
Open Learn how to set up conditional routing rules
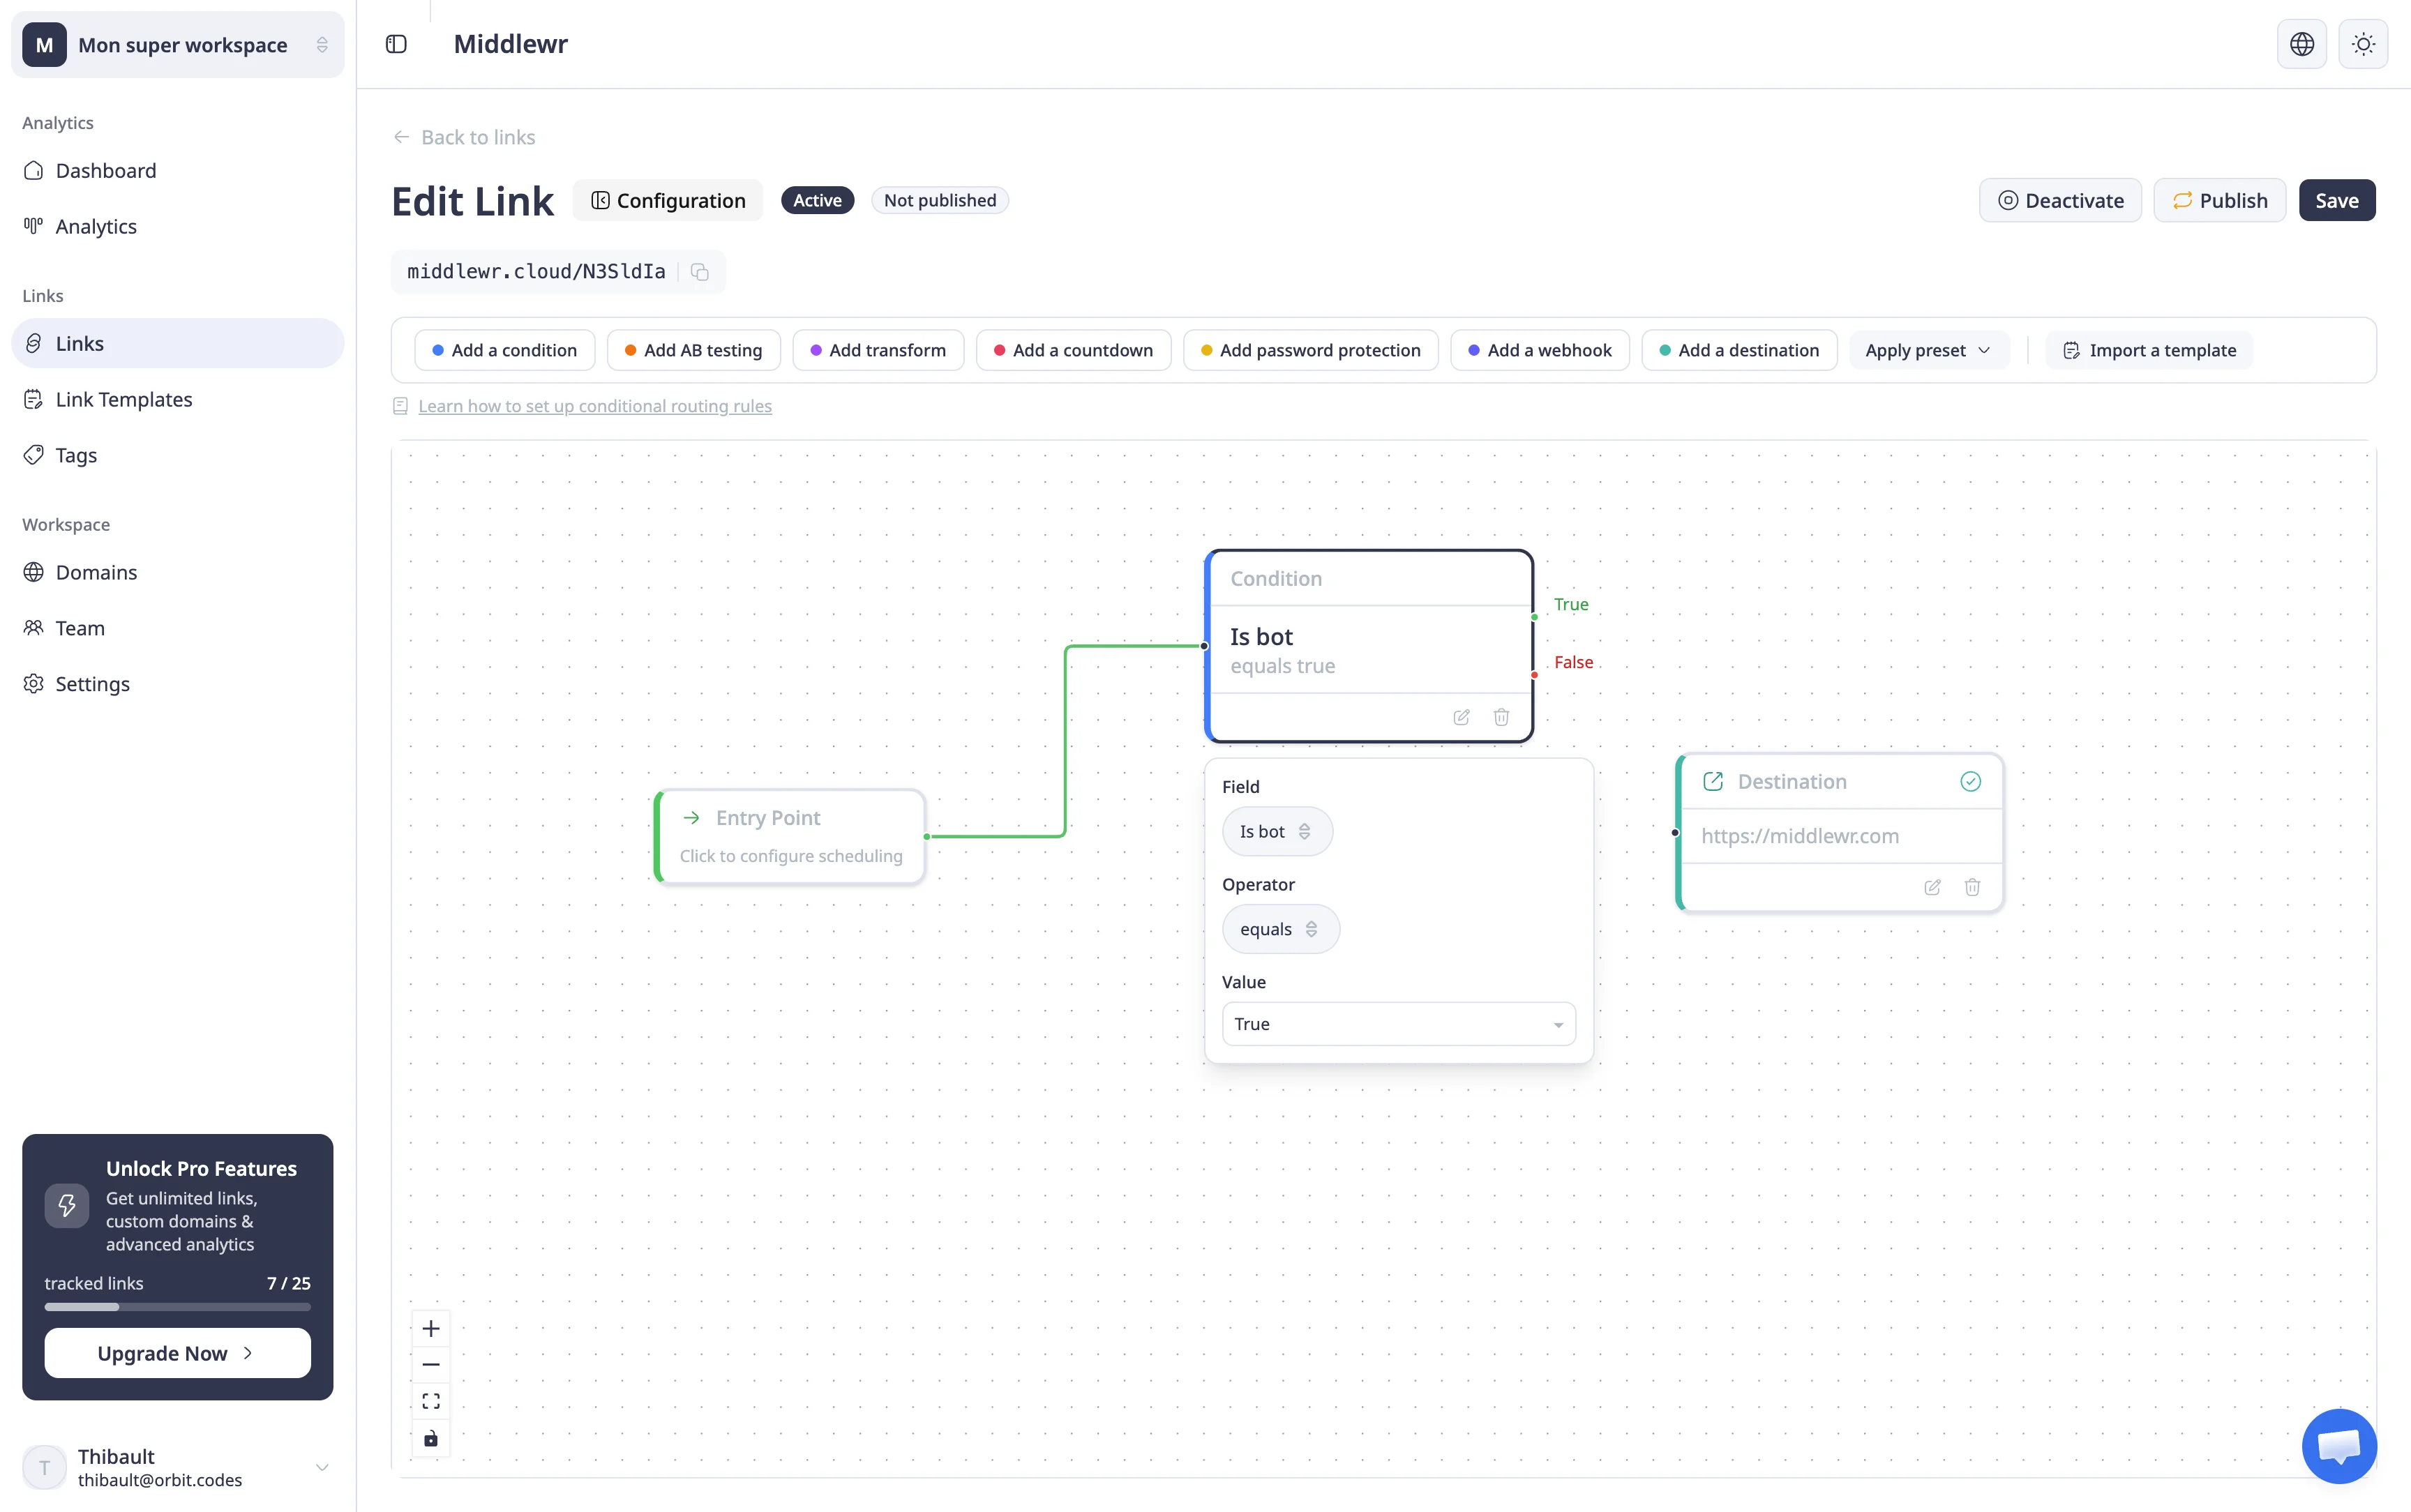pyautogui.click(x=595, y=406)
